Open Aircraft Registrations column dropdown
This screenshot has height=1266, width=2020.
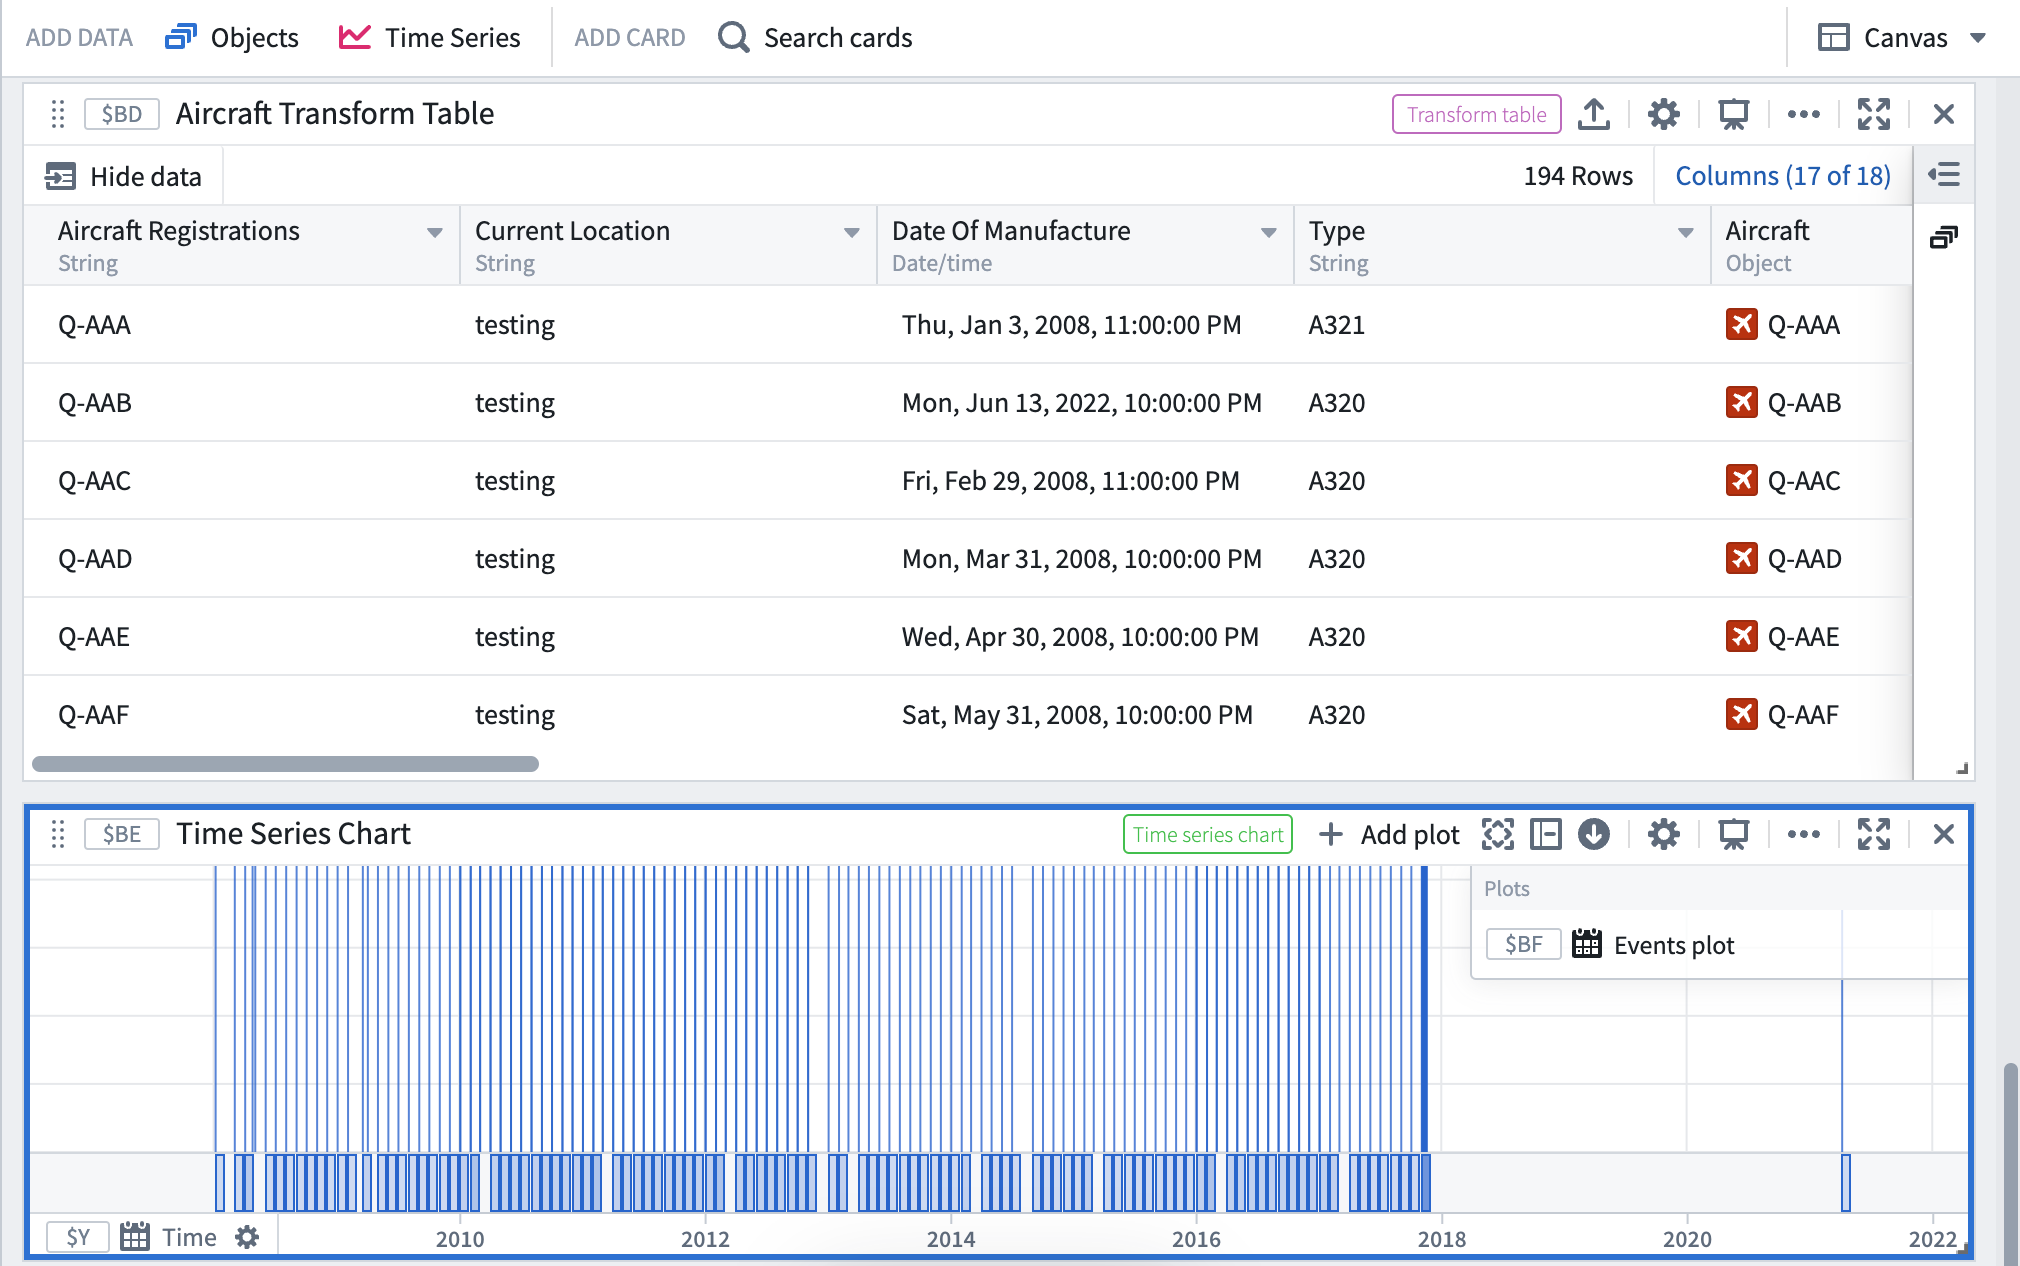pyautogui.click(x=435, y=233)
